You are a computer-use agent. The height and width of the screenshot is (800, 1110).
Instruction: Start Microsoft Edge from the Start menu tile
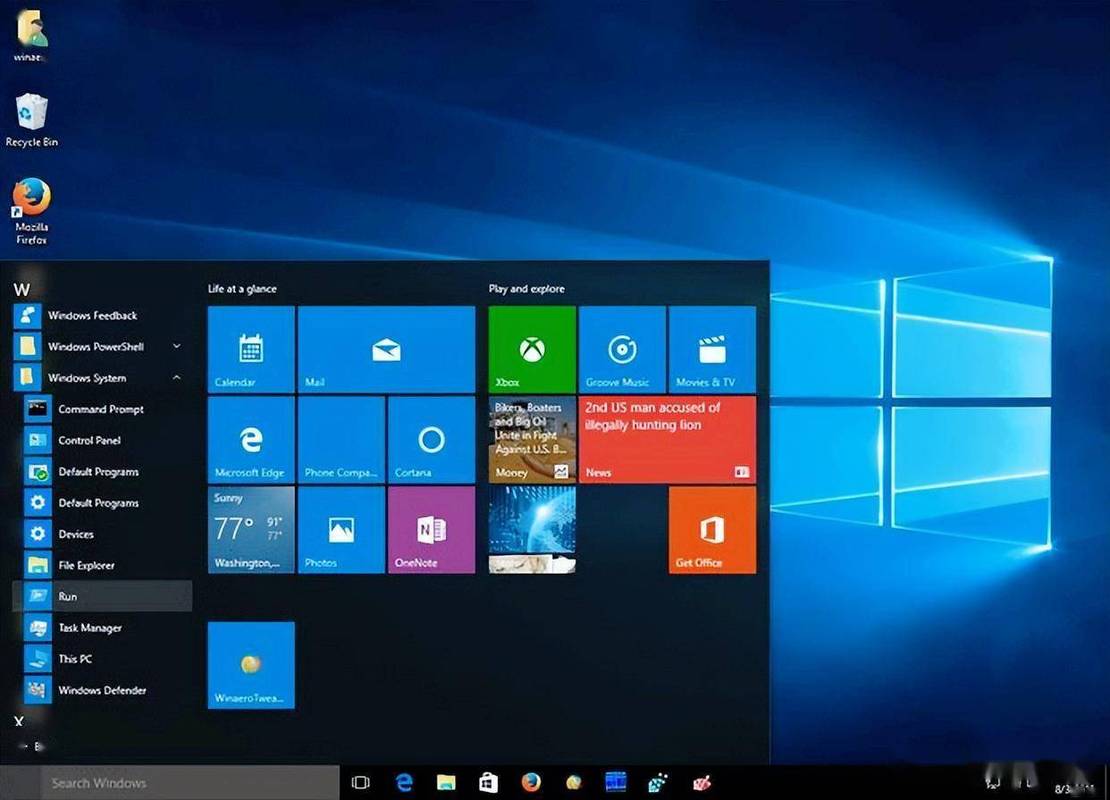[250, 438]
